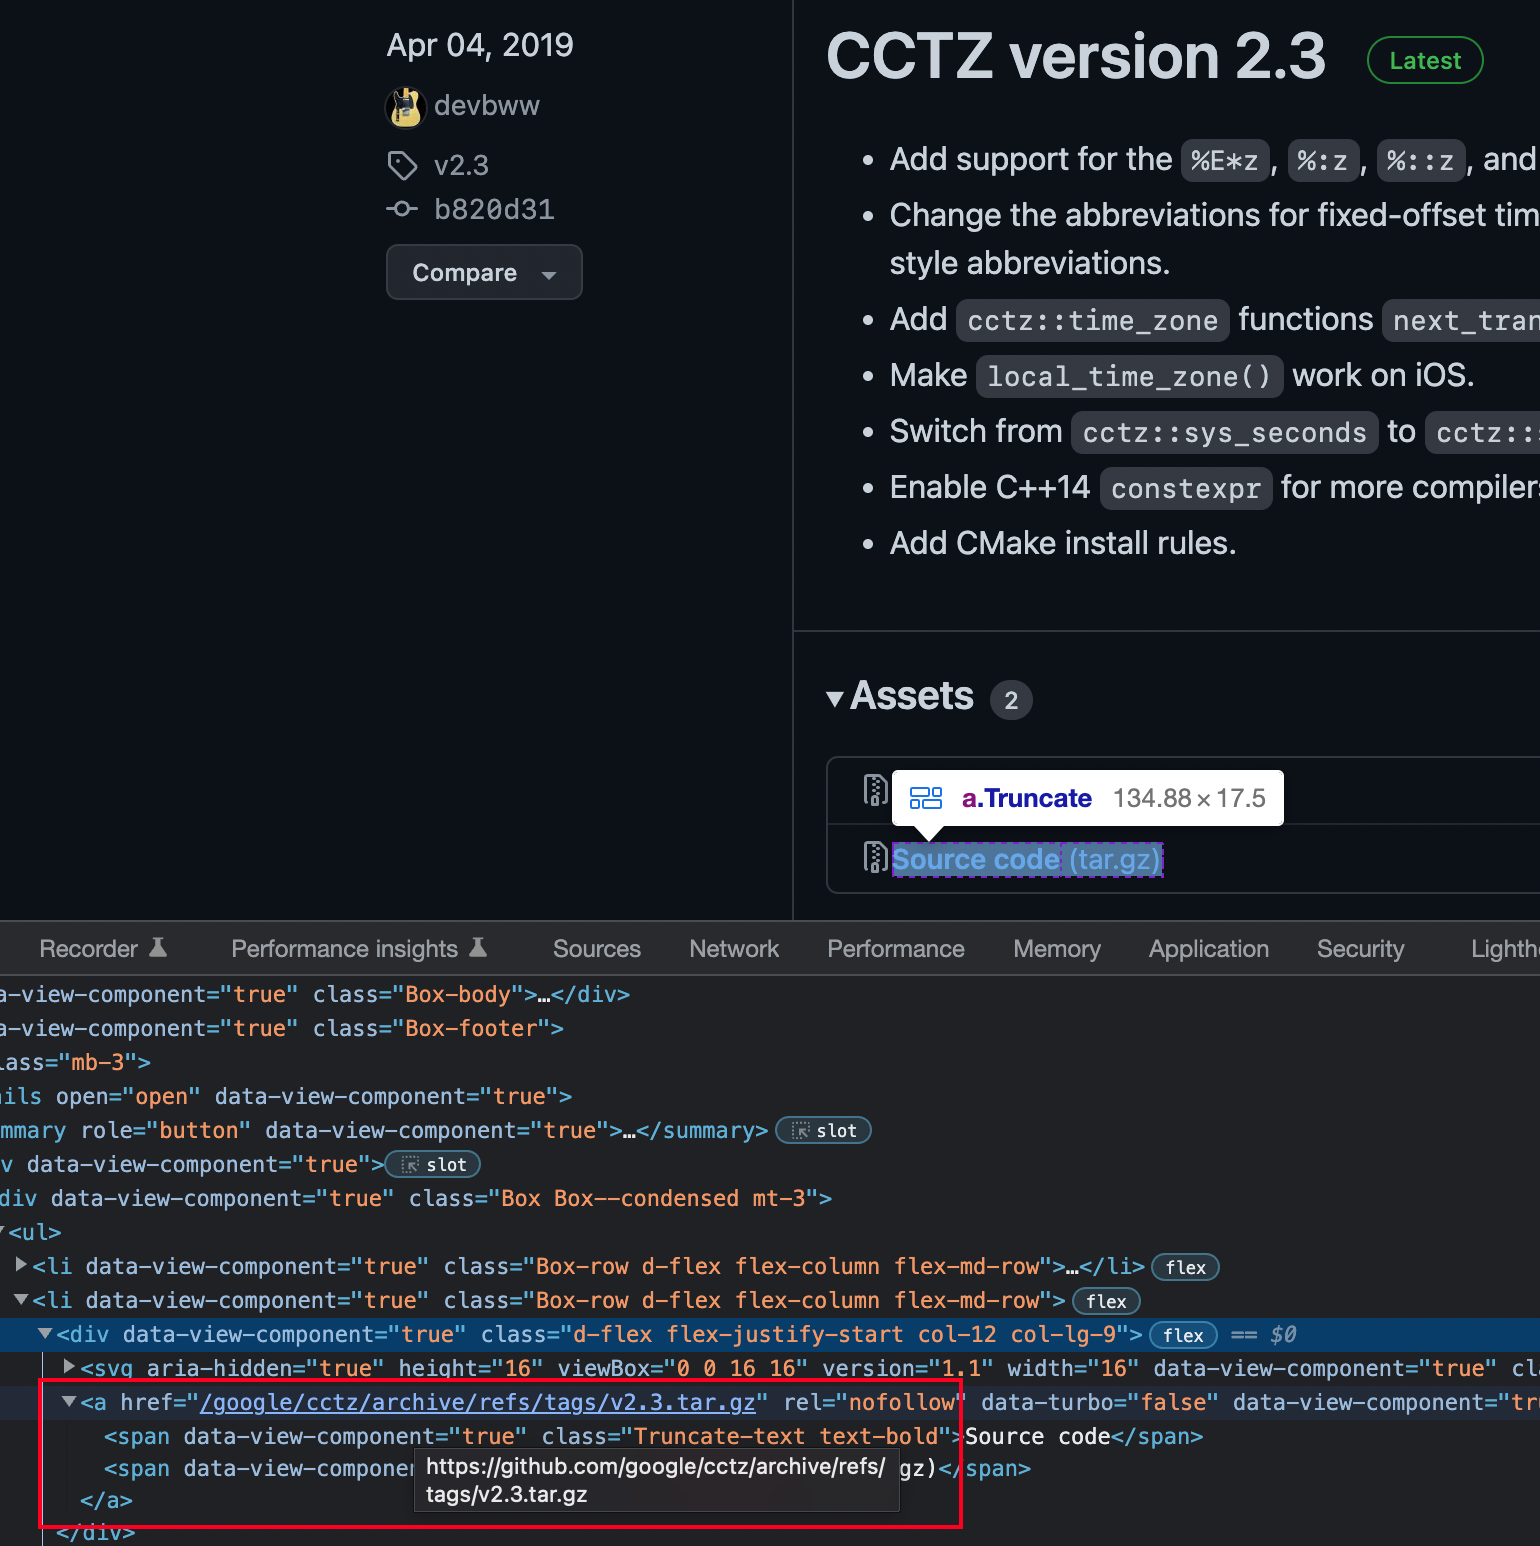
Task: Click 'Add CMake install rules.' text
Action: click(1063, 543)
